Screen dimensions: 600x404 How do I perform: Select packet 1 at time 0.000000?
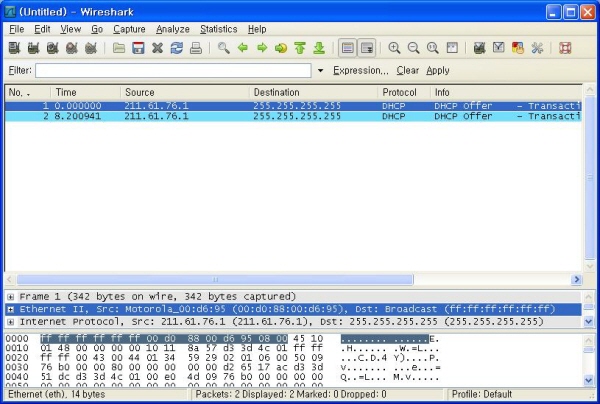pyautogui.click(x=293, y=106)
